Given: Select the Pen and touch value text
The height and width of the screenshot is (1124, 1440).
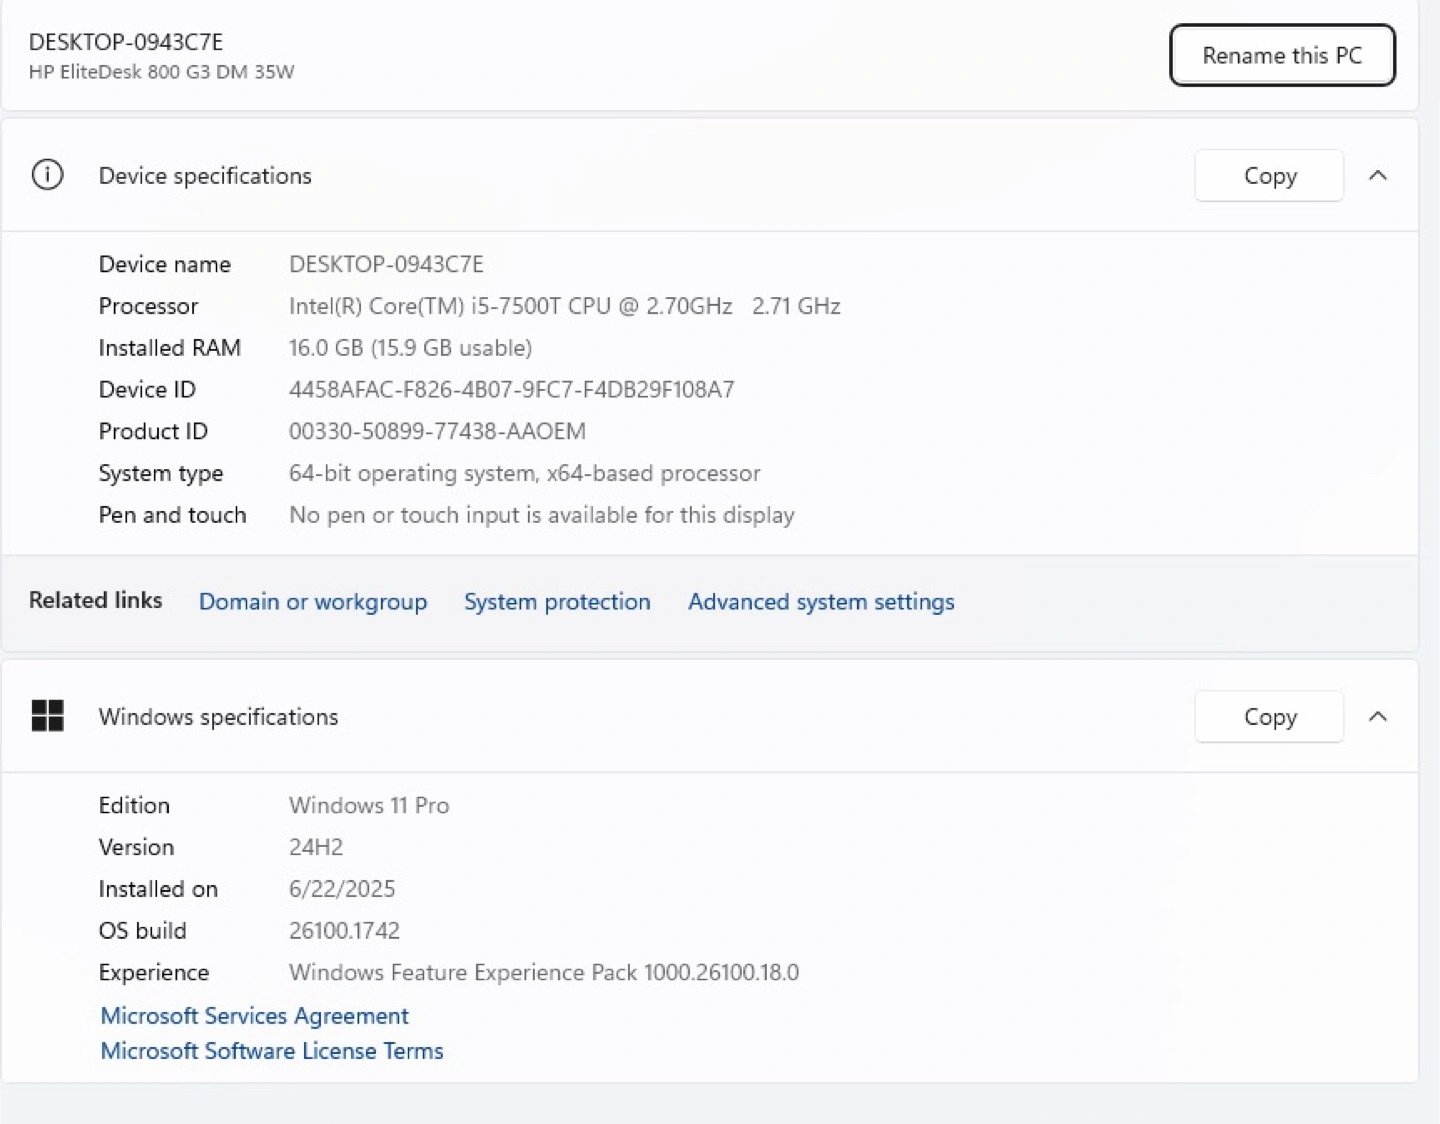Looking at the screenshot, I should click(542, 516).
